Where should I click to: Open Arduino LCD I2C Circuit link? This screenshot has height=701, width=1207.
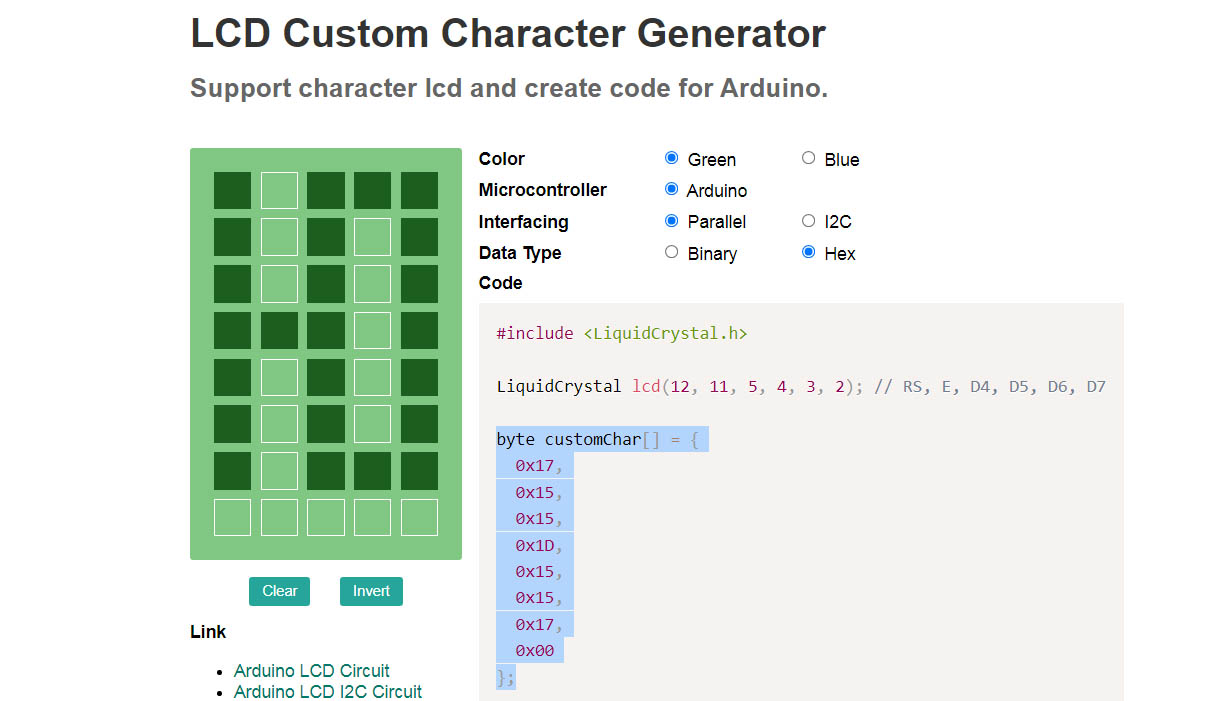coord(327,691)
